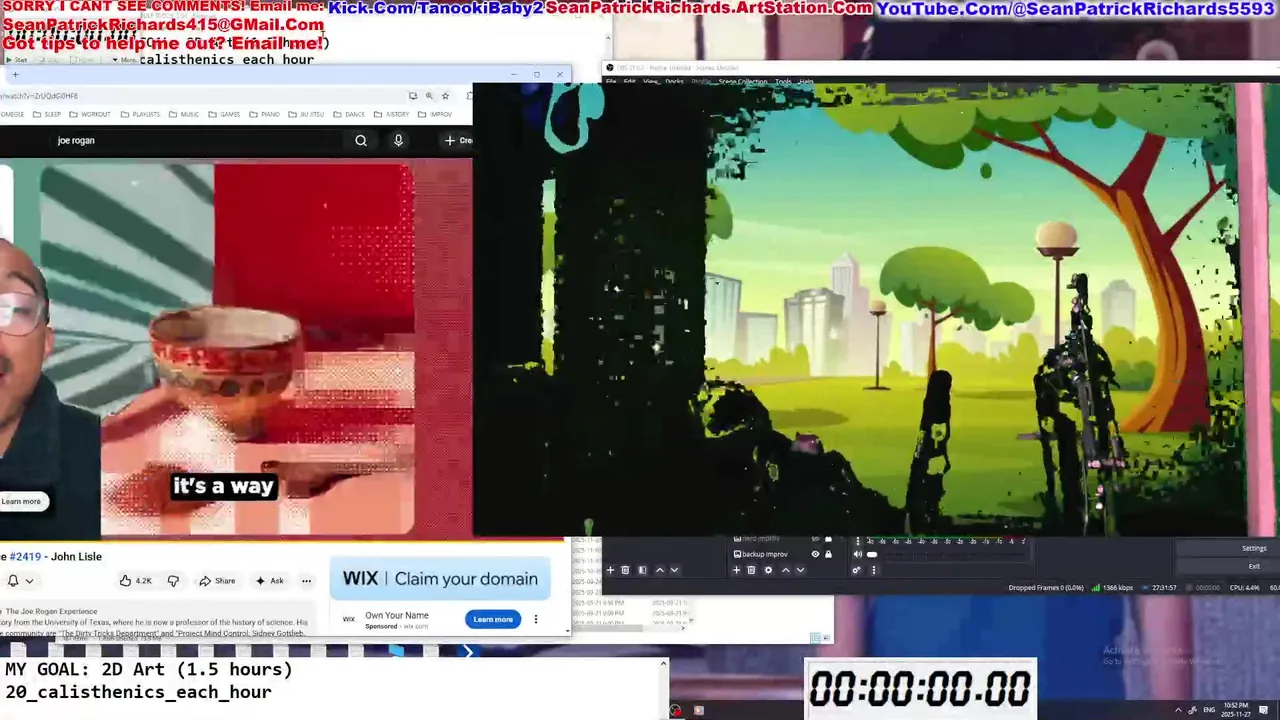1280x720 pixels.
Task: Like the video showing 4.2K likes
Action: [x=135, y=581]
